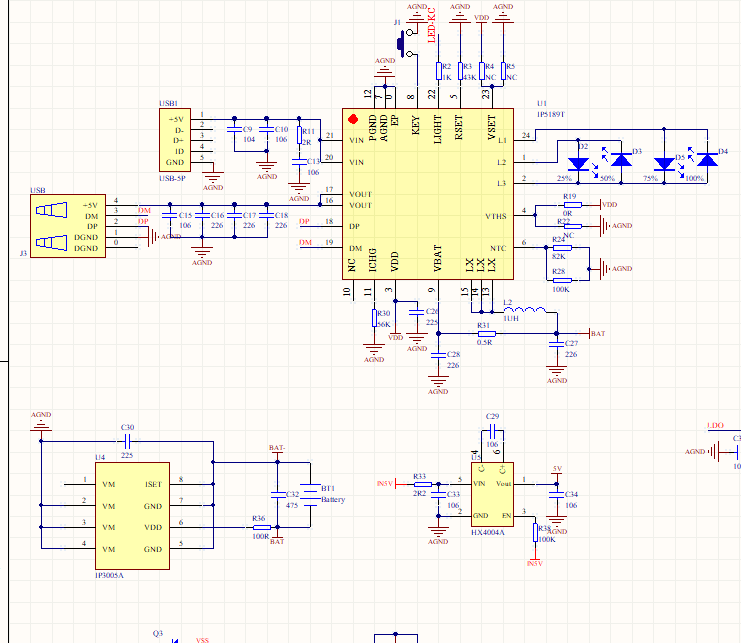Click battery BT1 symbol

[x=310, y=494]
